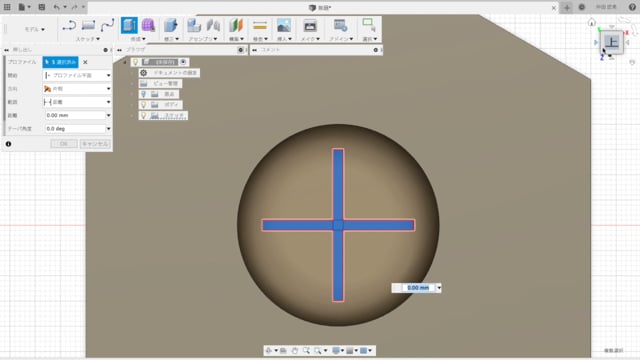Toggle lightbulb visibility of the 原点 folder

coord(143,94)
